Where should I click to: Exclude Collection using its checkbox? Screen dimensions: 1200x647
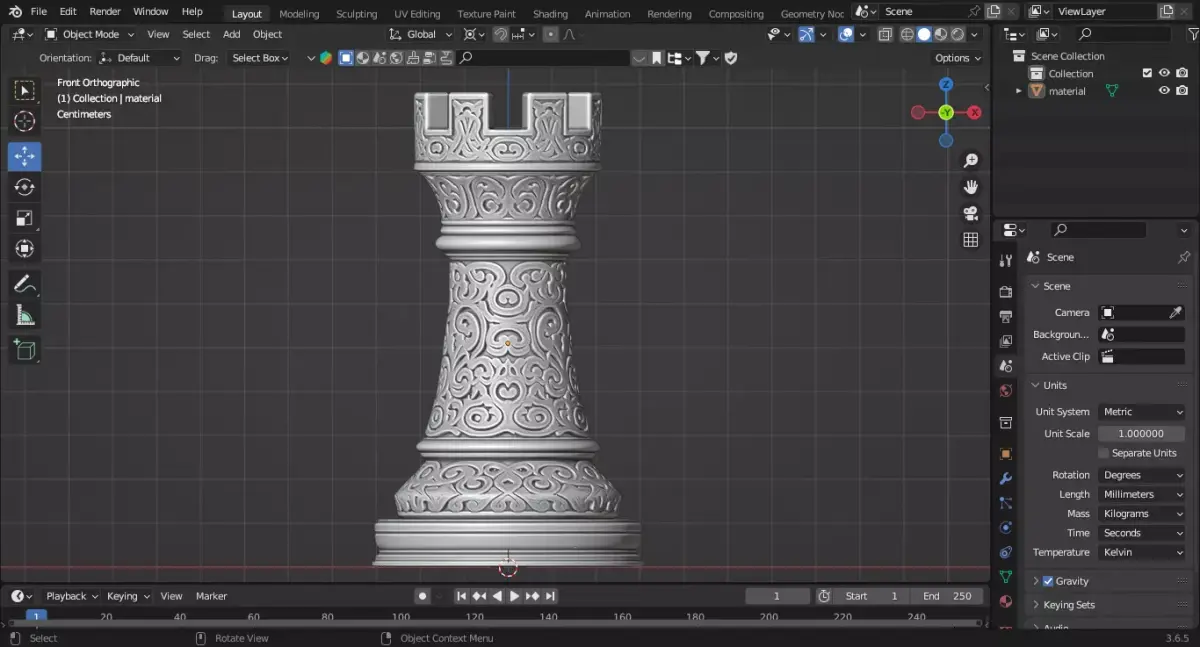point(1147,73)
